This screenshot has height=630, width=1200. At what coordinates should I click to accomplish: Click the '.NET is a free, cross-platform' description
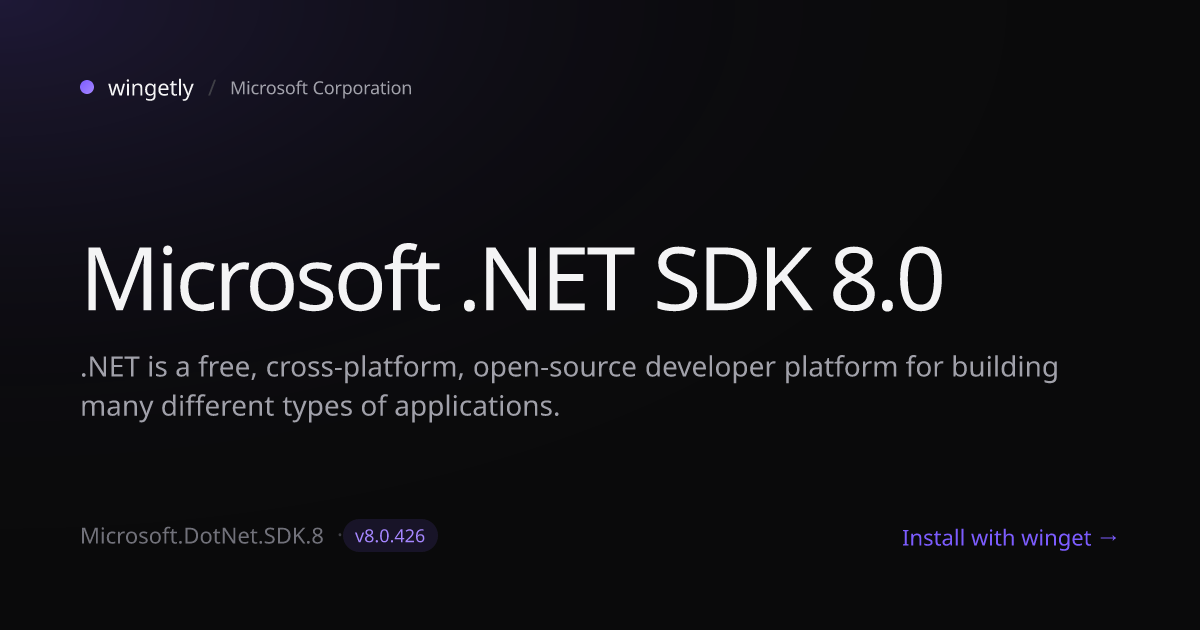pos(569,387)
